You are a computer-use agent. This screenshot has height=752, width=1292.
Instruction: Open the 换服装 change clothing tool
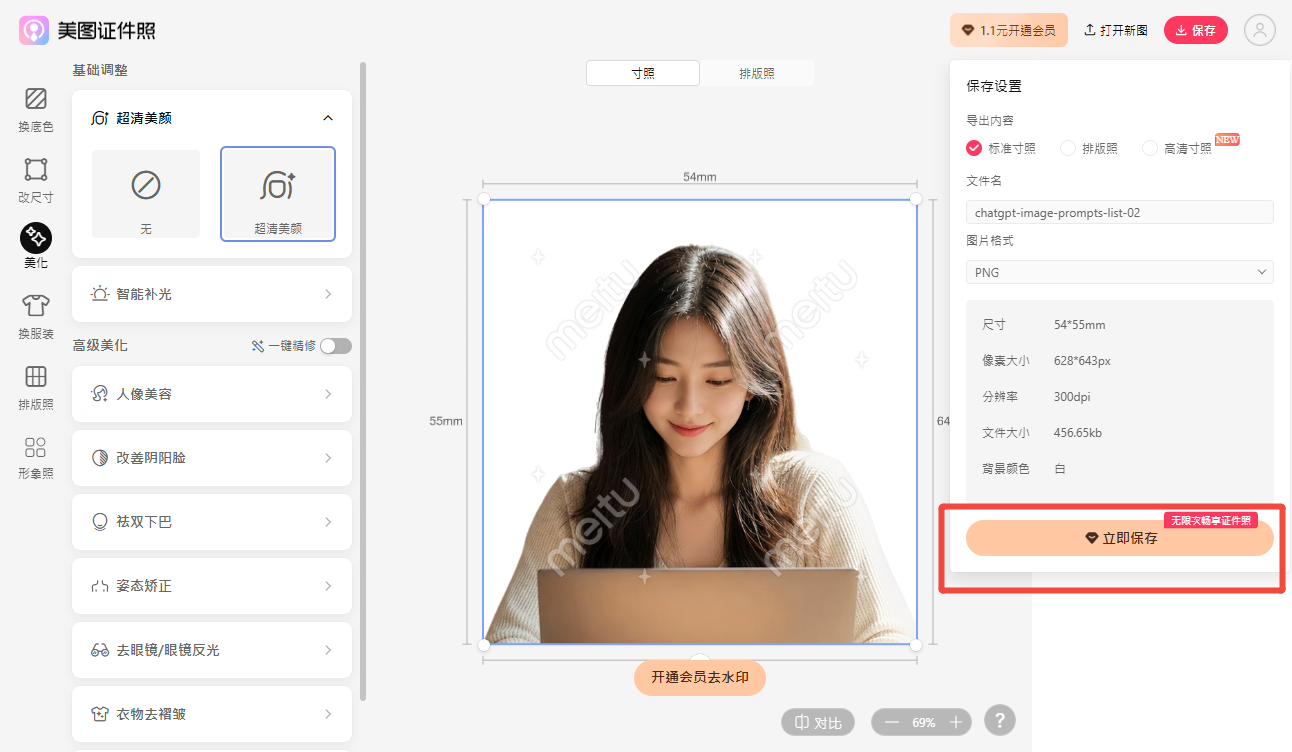point(35,317)
